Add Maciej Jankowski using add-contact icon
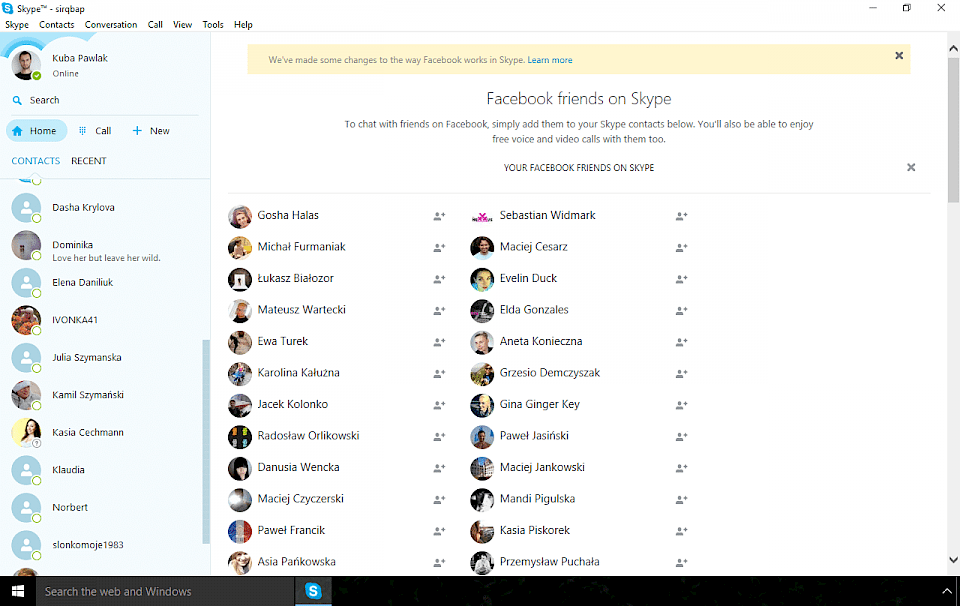This screenshot has height=606, width=960. [x=681, y=468]
